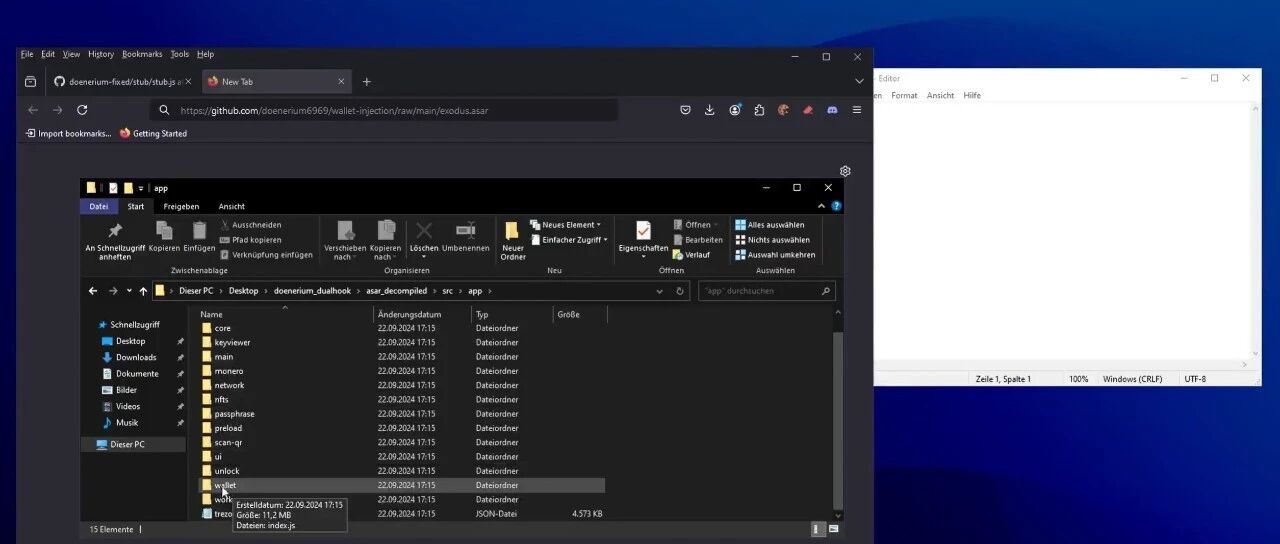Open the Öffnen dropdown in the ribbon
This screenshot has height=544, width=1280.
[695, 225]
